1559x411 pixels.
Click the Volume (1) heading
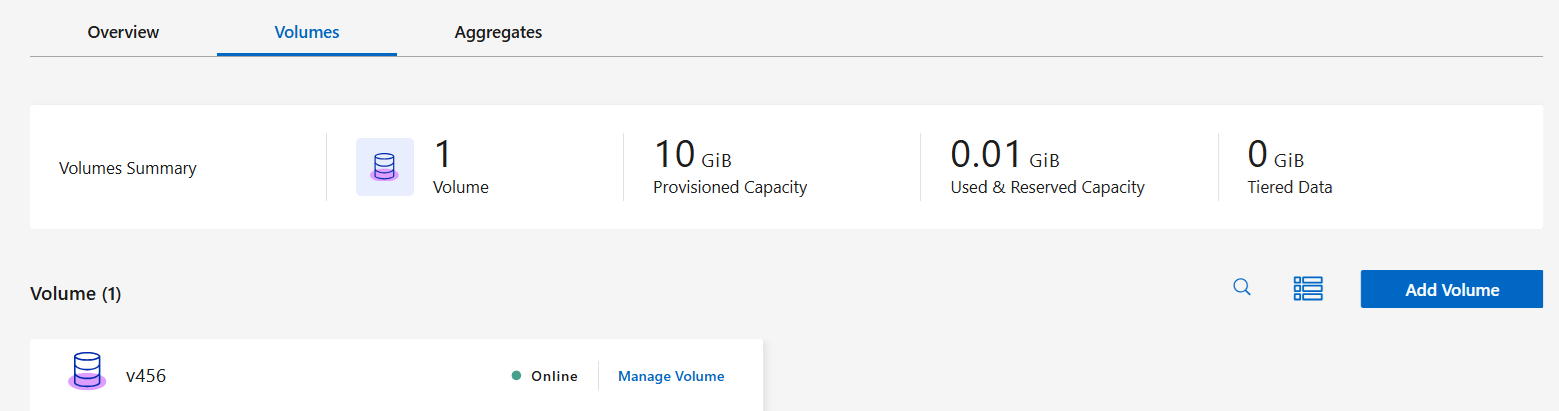(76, 294)
